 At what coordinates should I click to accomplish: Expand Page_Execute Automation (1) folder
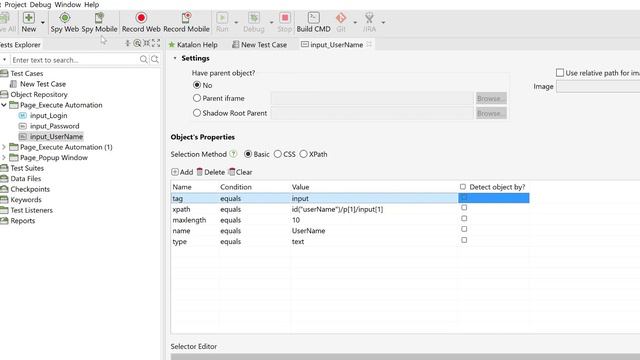(4, 147)
